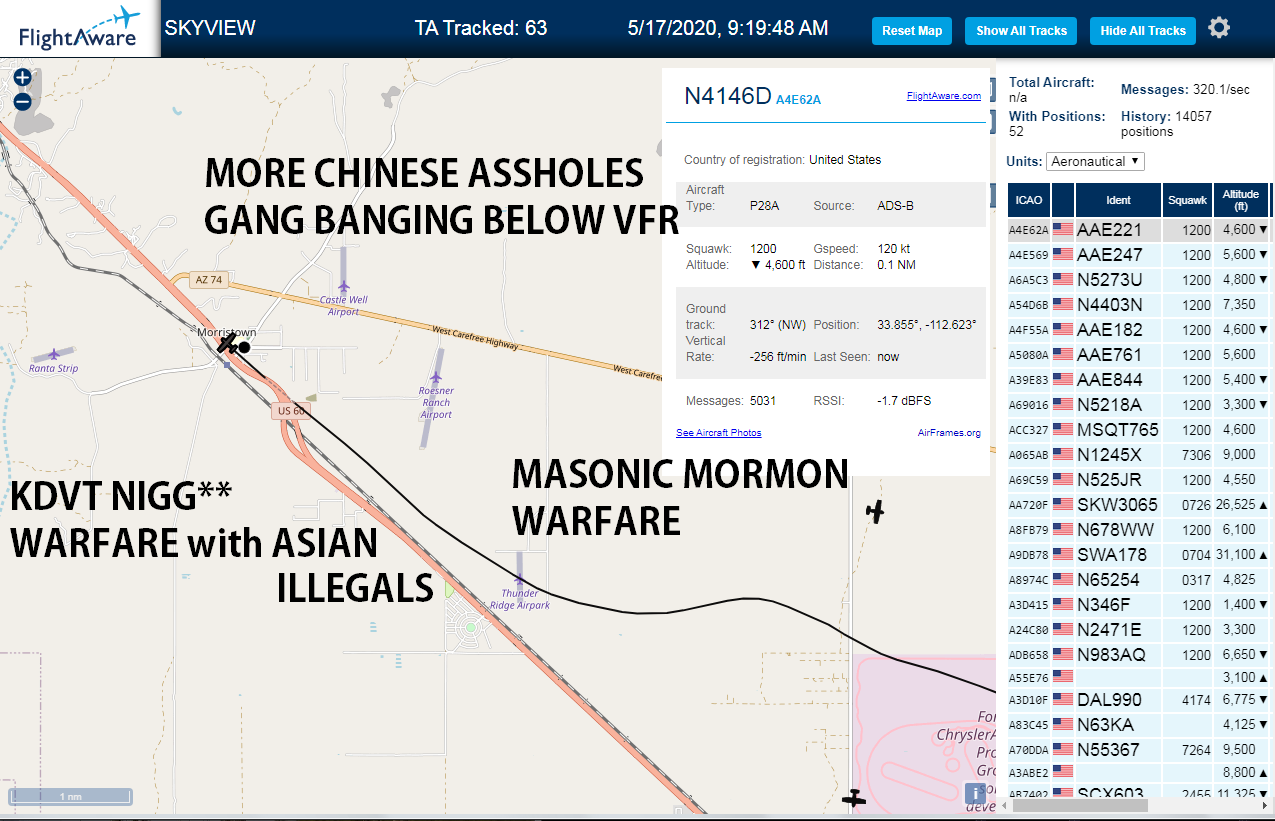Click the FlightAware logo
1275x821 pixels.
coord(80,28)
